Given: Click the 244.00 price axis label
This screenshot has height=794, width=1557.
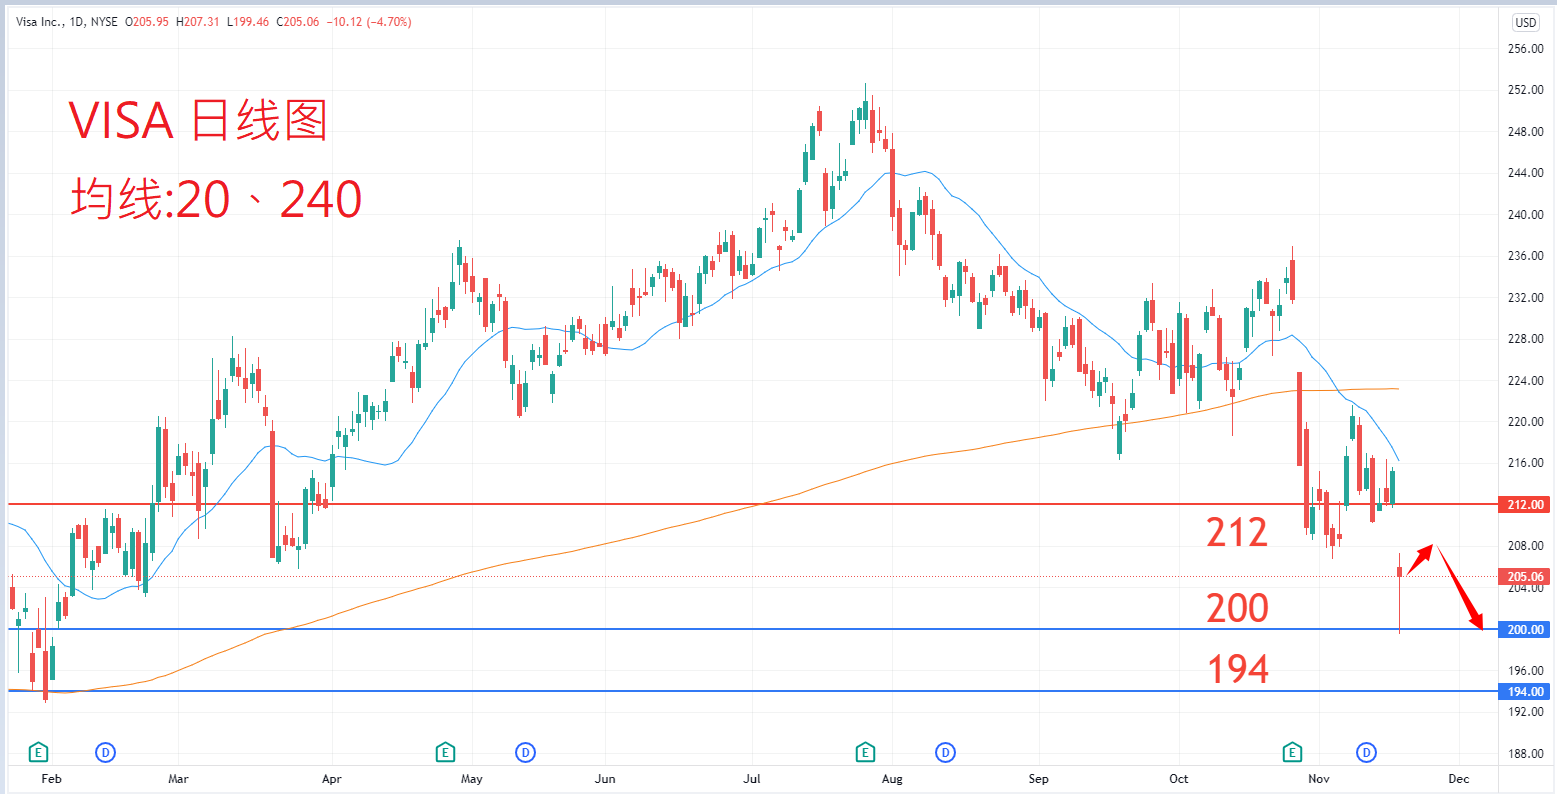Looking at the screenshot, I should coord(1526,173).
